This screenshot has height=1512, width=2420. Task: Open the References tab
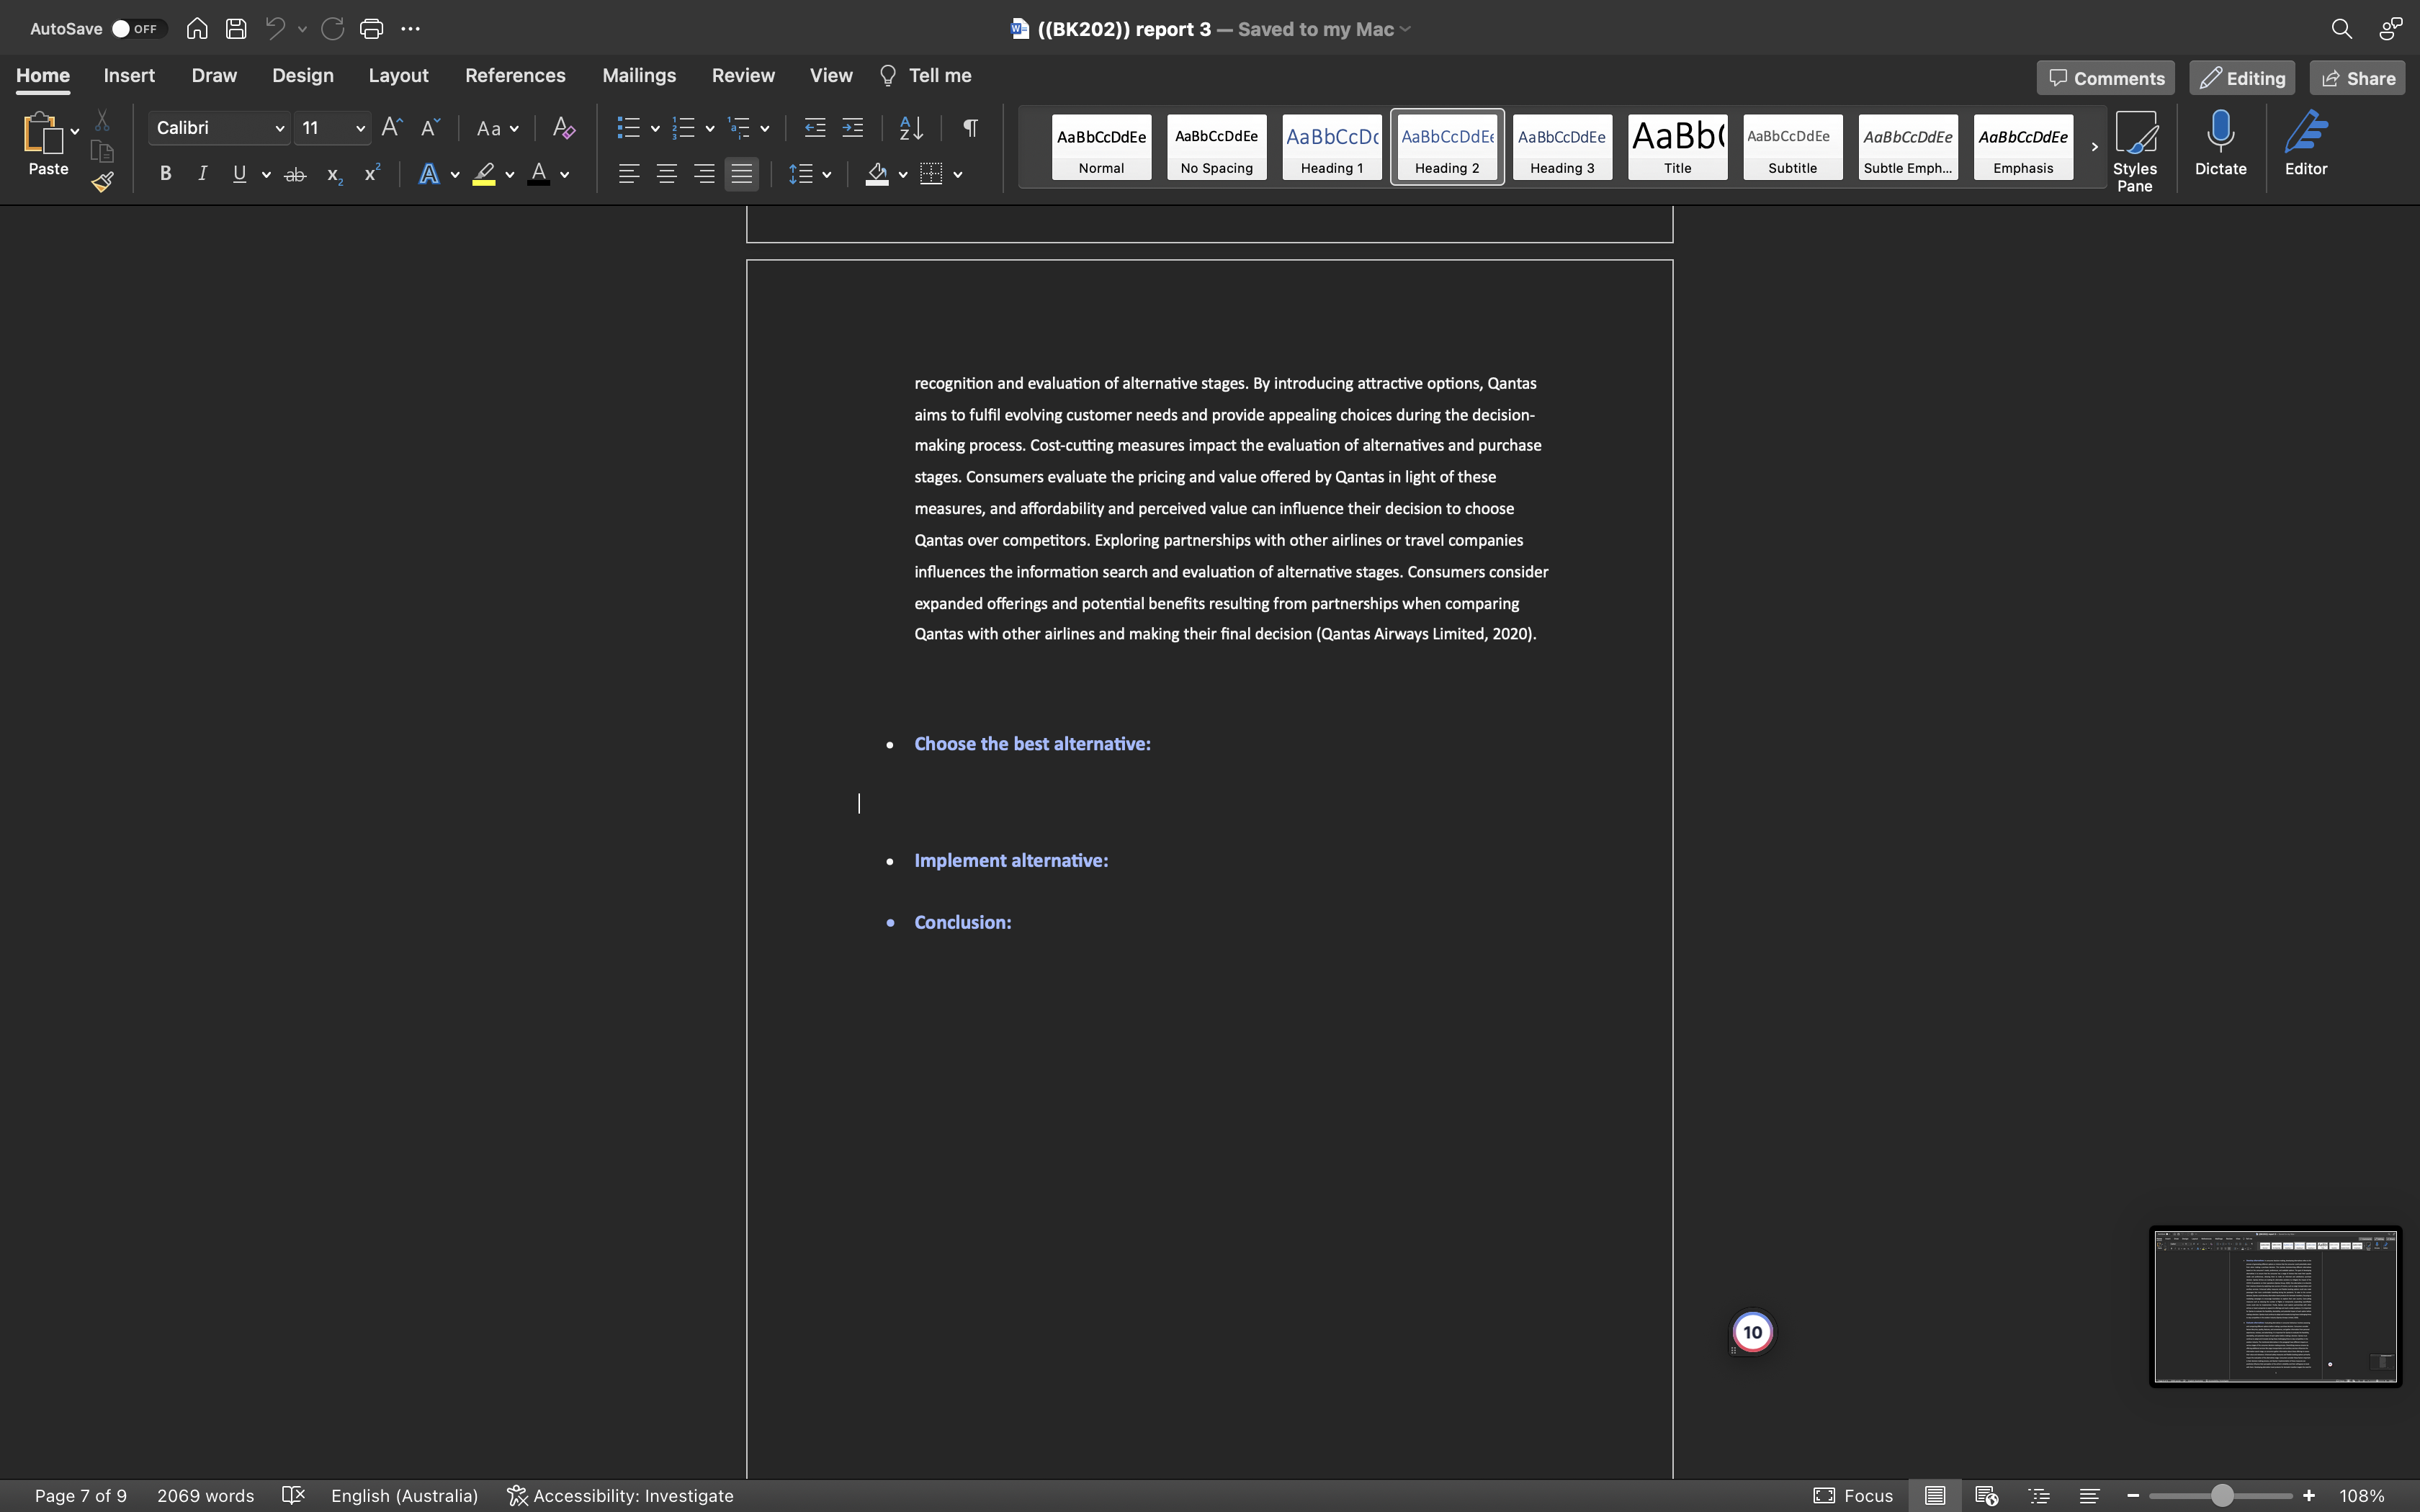point(515,76)
